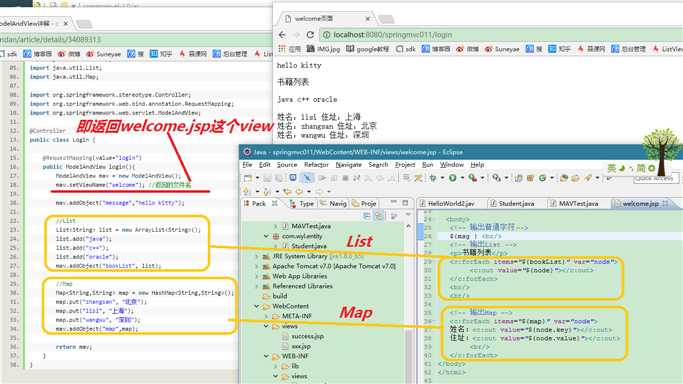Open new tab in right Chrome window
The width and height of the screenshot is (683, 384).
coord(386,19)
